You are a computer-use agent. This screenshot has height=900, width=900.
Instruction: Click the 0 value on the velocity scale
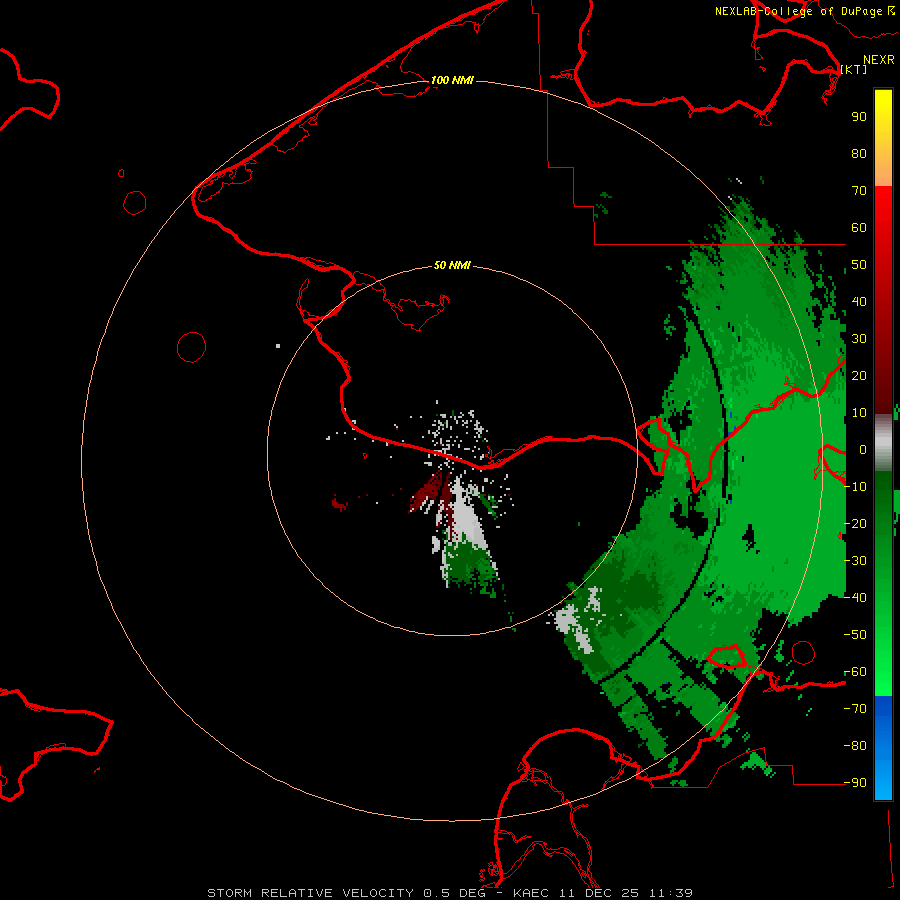tap(863, 450)
